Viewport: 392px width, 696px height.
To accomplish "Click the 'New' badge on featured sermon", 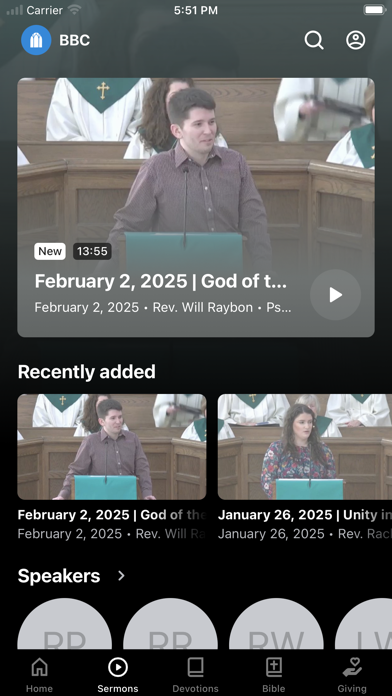I will [50, 251].
